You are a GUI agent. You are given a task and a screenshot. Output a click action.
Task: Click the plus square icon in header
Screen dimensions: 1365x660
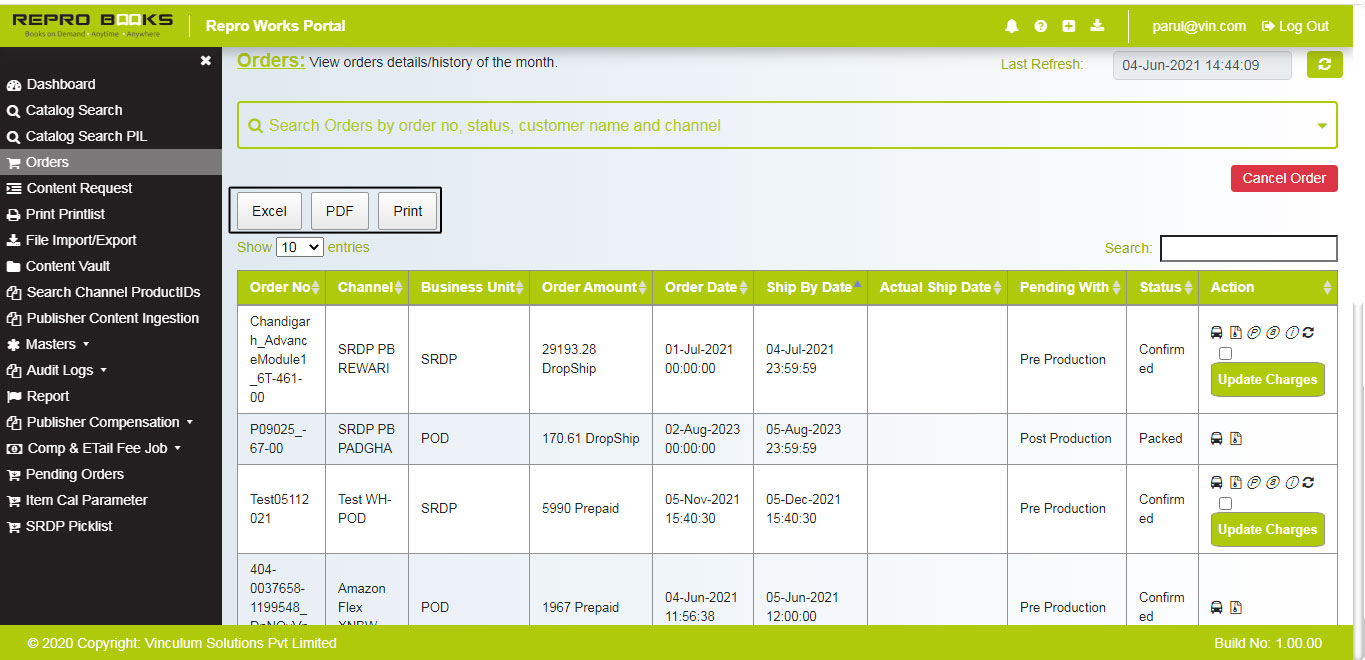(x=1068, y=26)
